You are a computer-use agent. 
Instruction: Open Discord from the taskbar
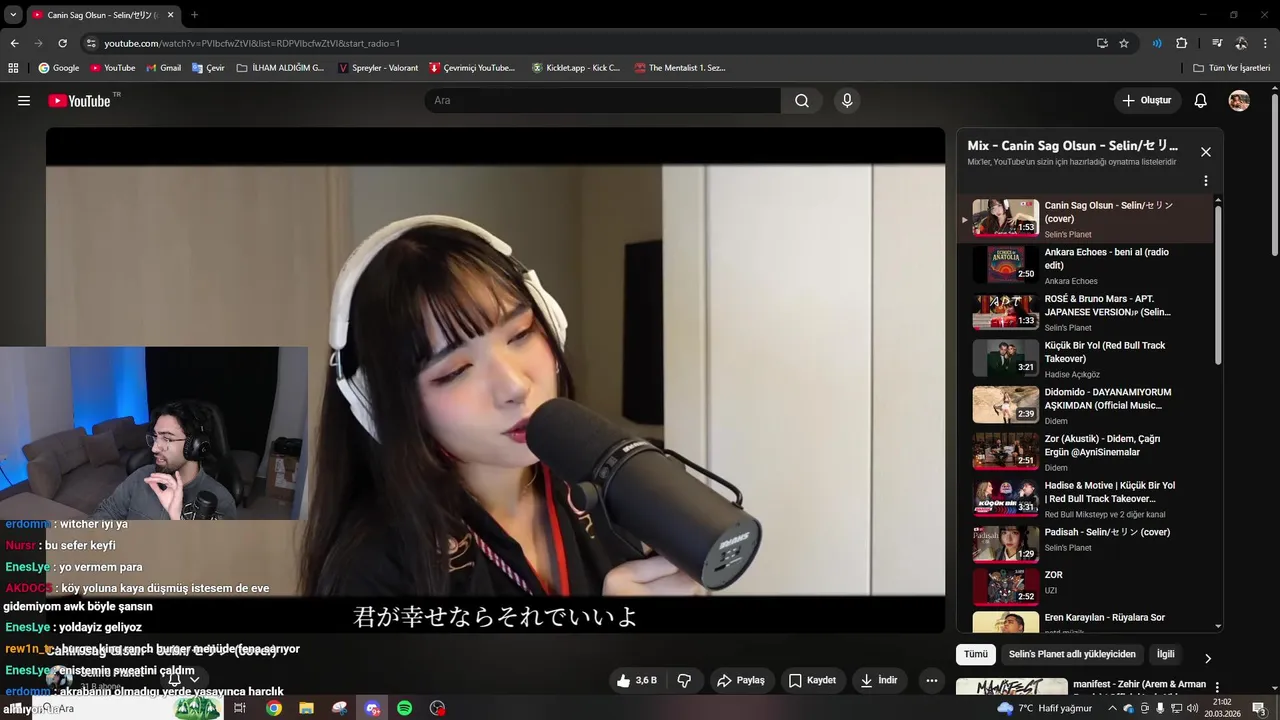coord(372,708)
